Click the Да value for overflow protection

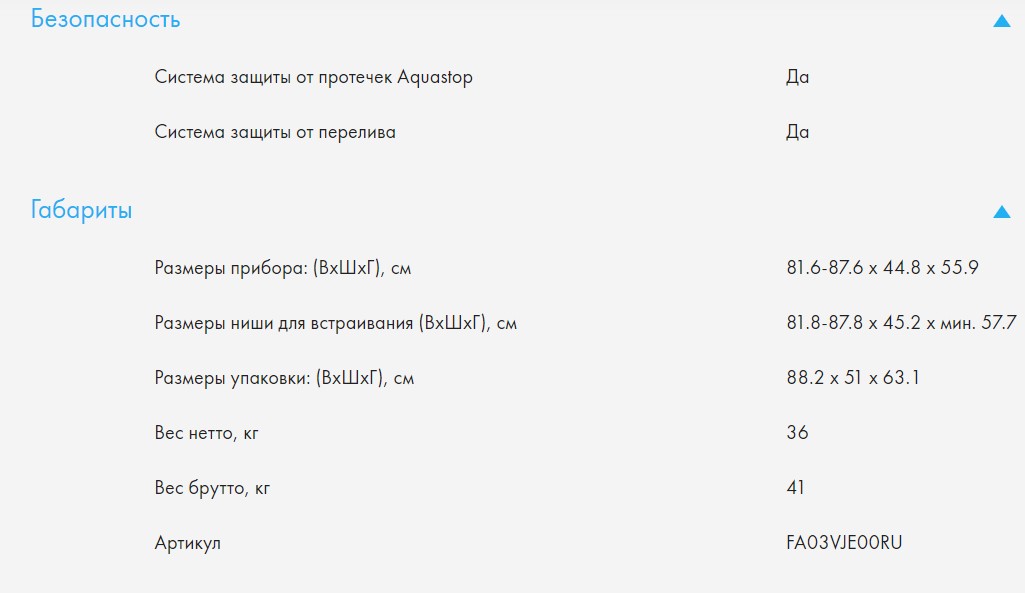pos(797,132)
